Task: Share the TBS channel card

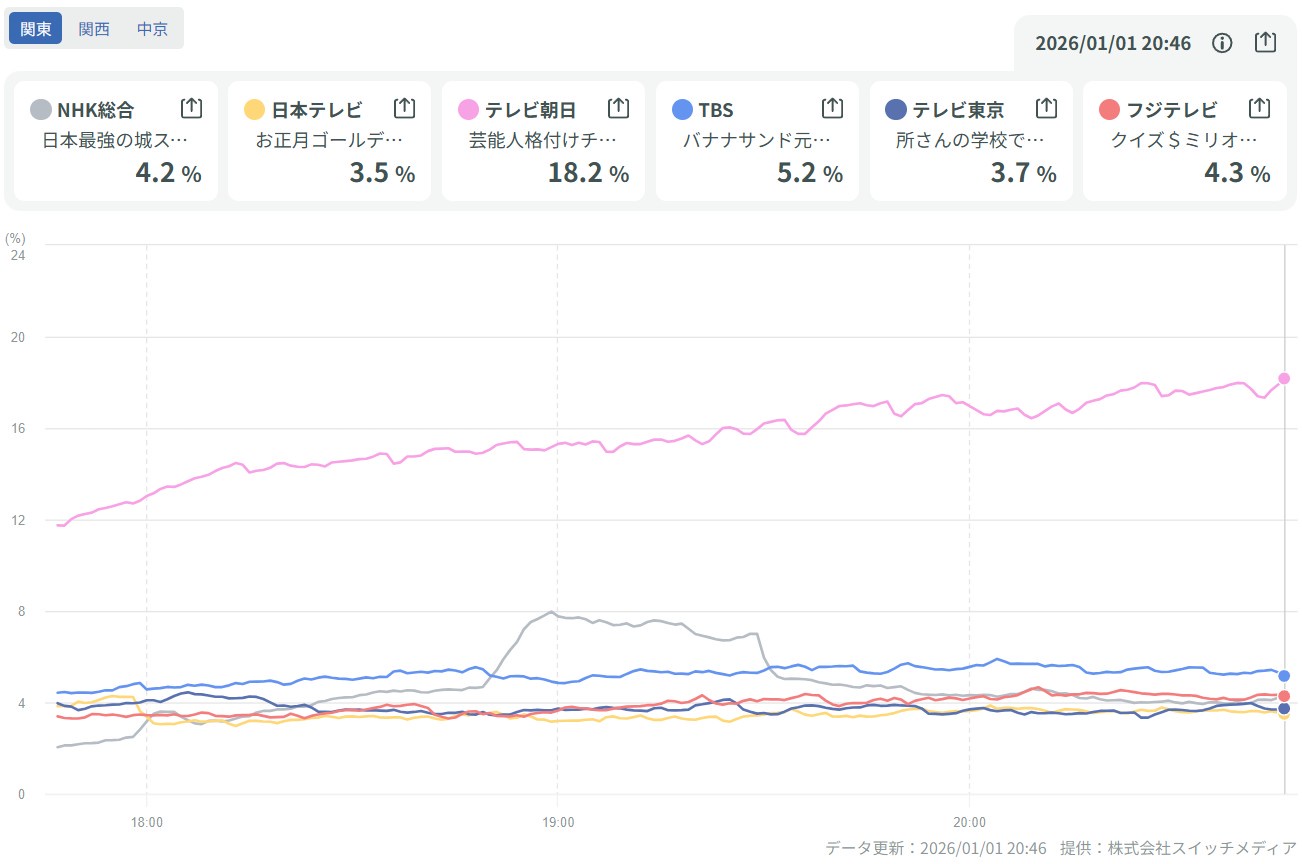Action: pos(832,108)
